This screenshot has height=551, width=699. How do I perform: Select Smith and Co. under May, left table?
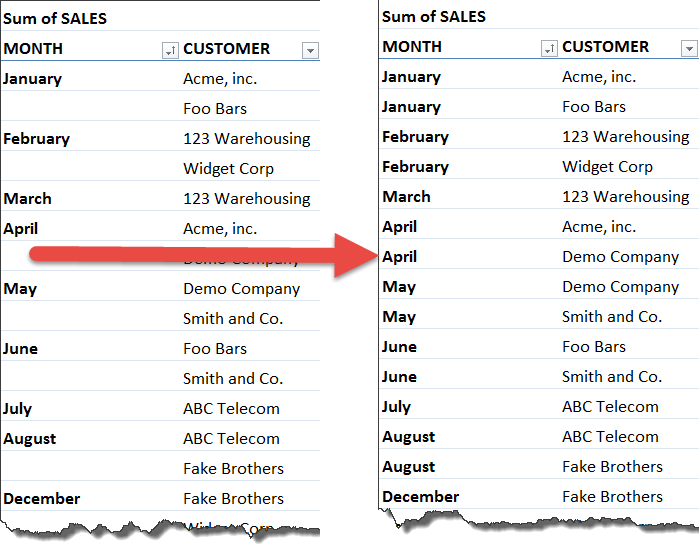pyautogui.click(x=233, y=319)
